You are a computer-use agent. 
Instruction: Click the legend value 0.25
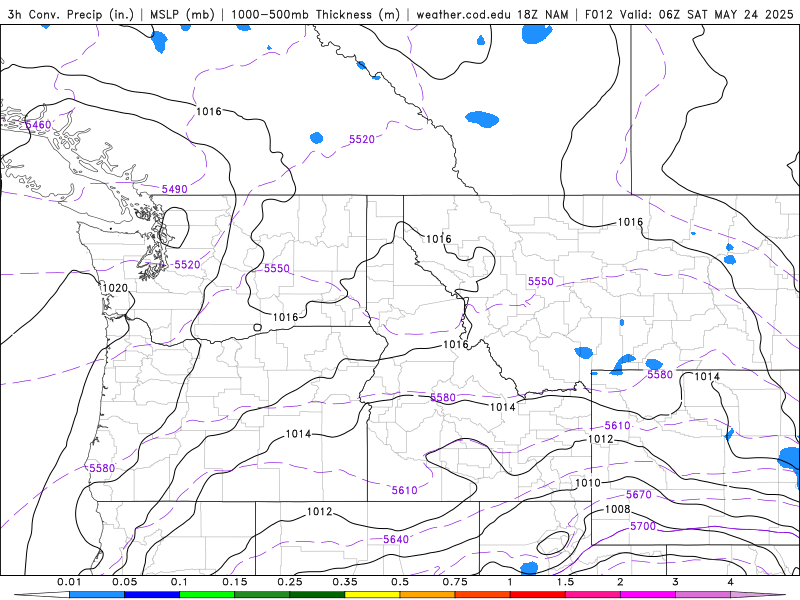point(290,582)
